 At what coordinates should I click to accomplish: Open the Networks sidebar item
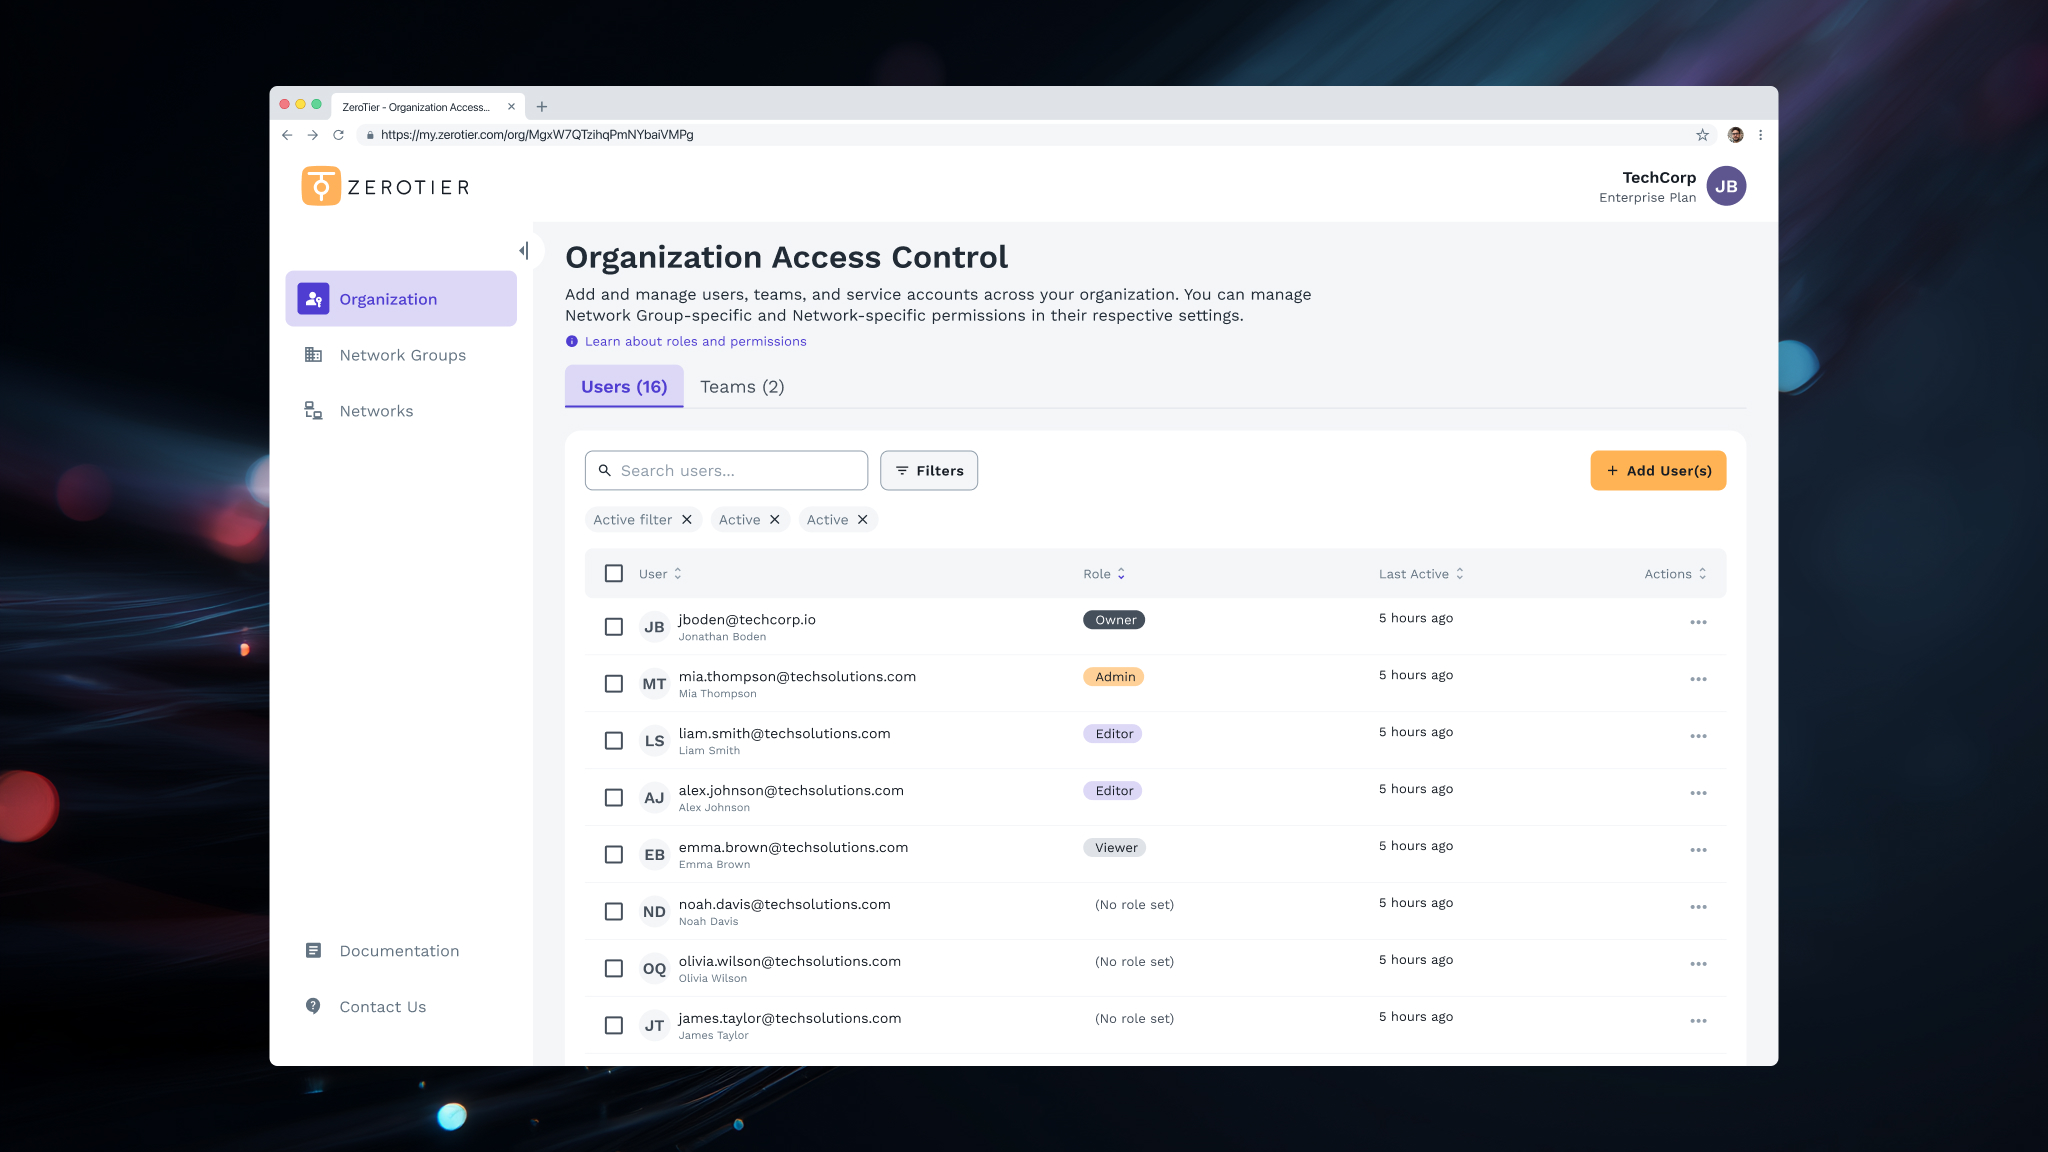tap(376, 411)
